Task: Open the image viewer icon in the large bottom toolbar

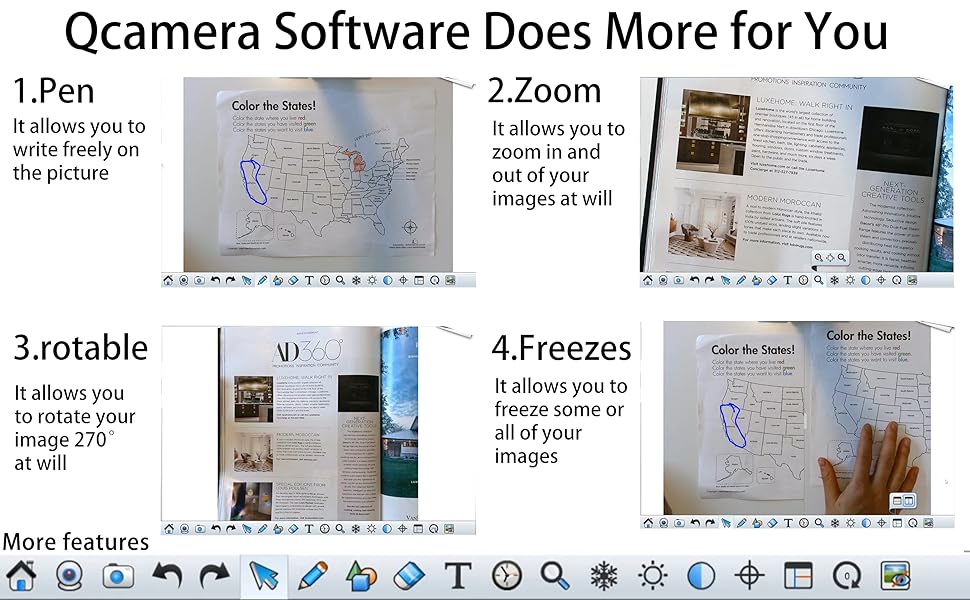Action: [x=895, y=576]
